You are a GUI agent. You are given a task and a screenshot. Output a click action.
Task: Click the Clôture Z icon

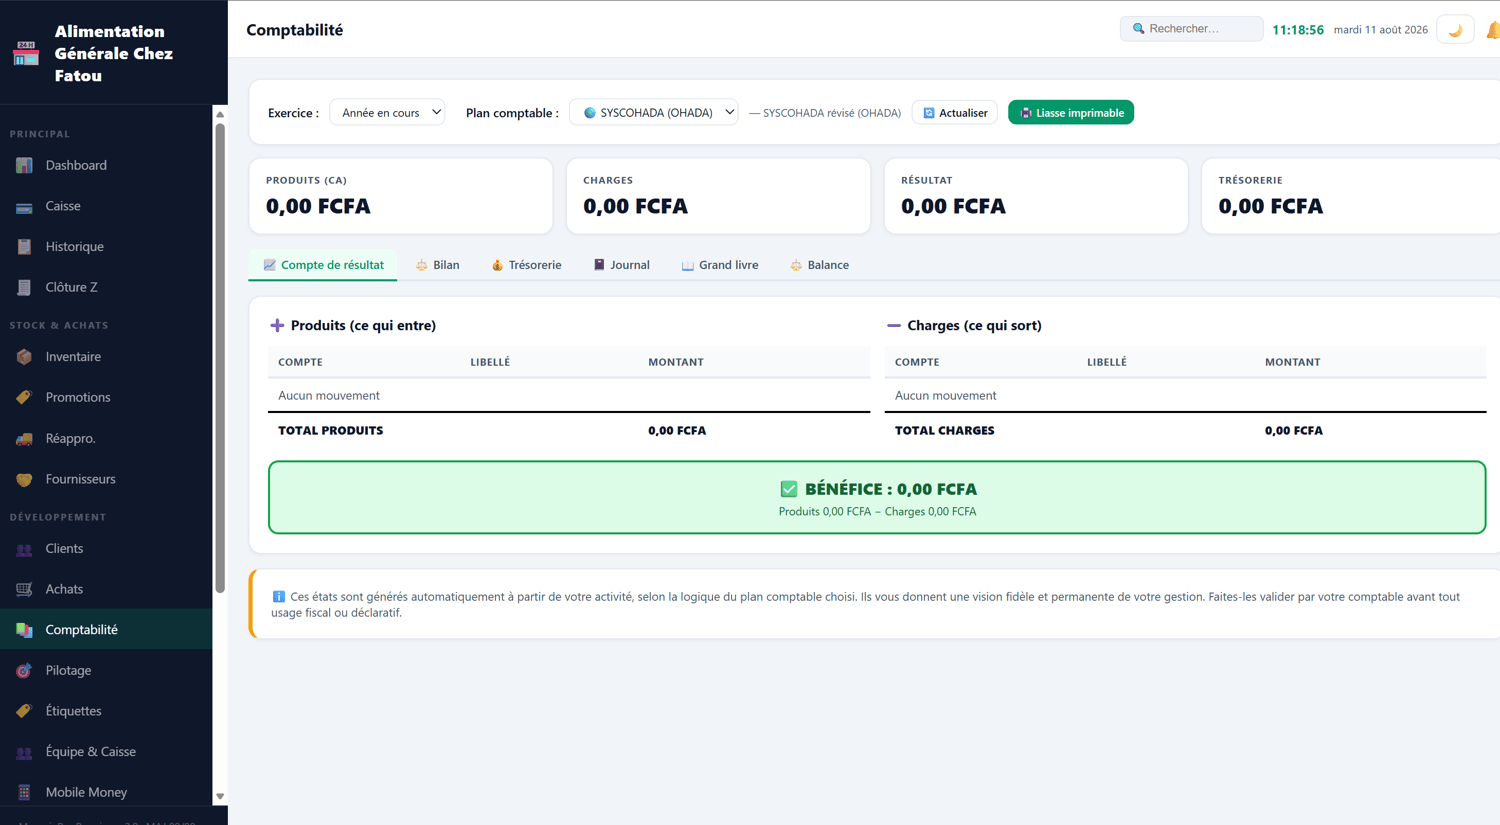click(24, 287)
